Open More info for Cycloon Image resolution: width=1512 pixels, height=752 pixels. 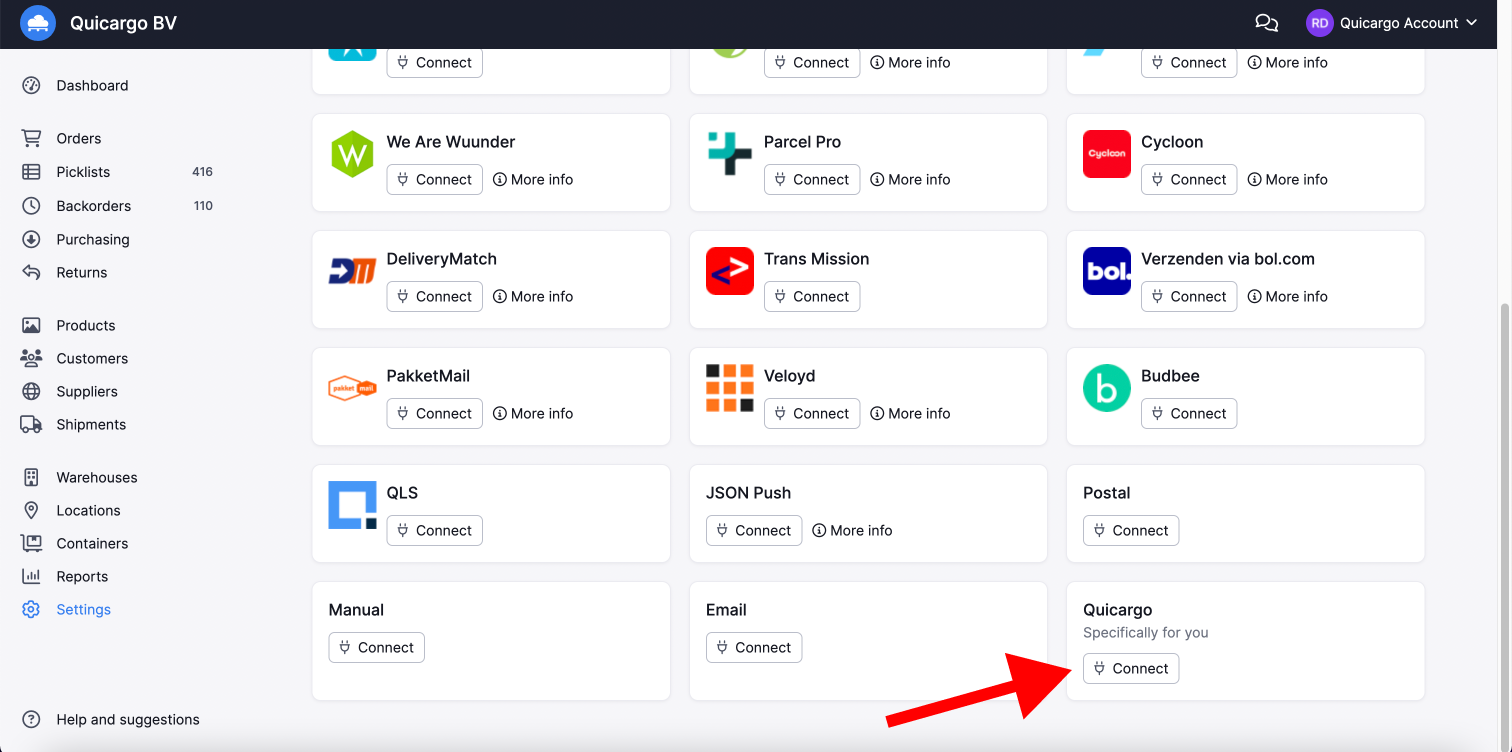(1288, 179)
